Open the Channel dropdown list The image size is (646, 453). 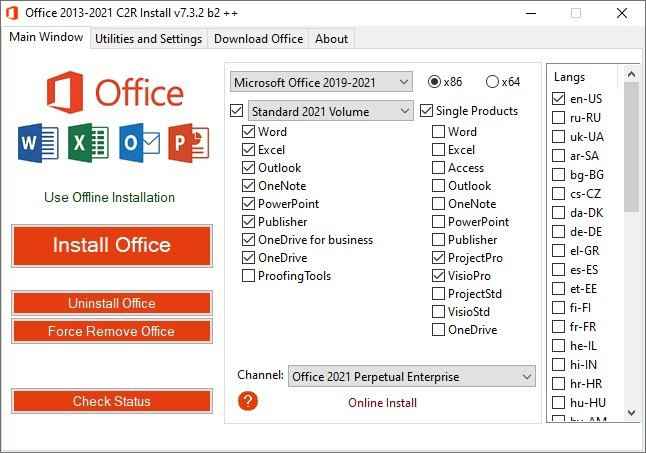pyautogui.click(x=412, y=377)
